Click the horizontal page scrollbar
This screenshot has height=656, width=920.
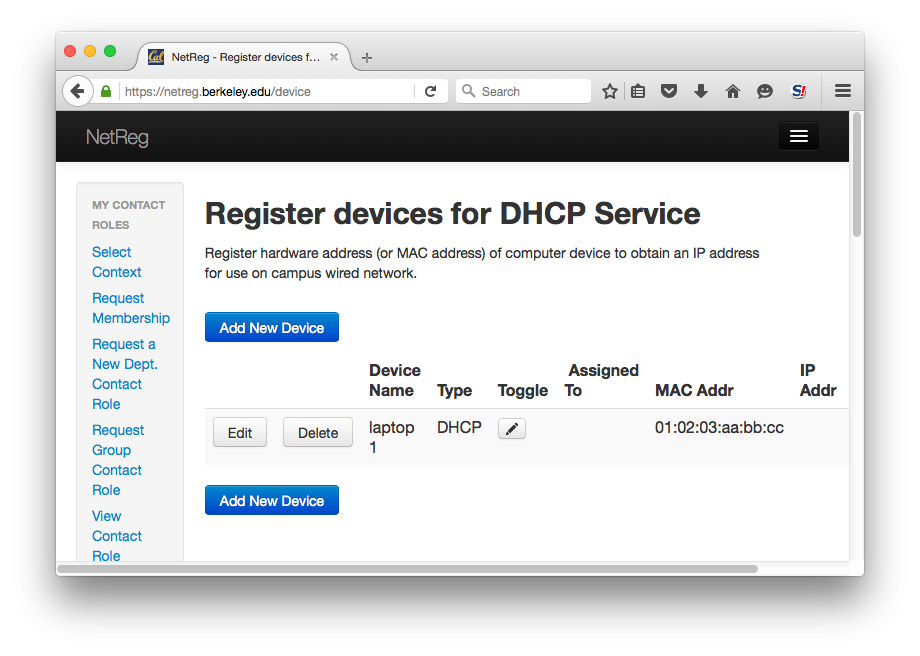(407, 569)
